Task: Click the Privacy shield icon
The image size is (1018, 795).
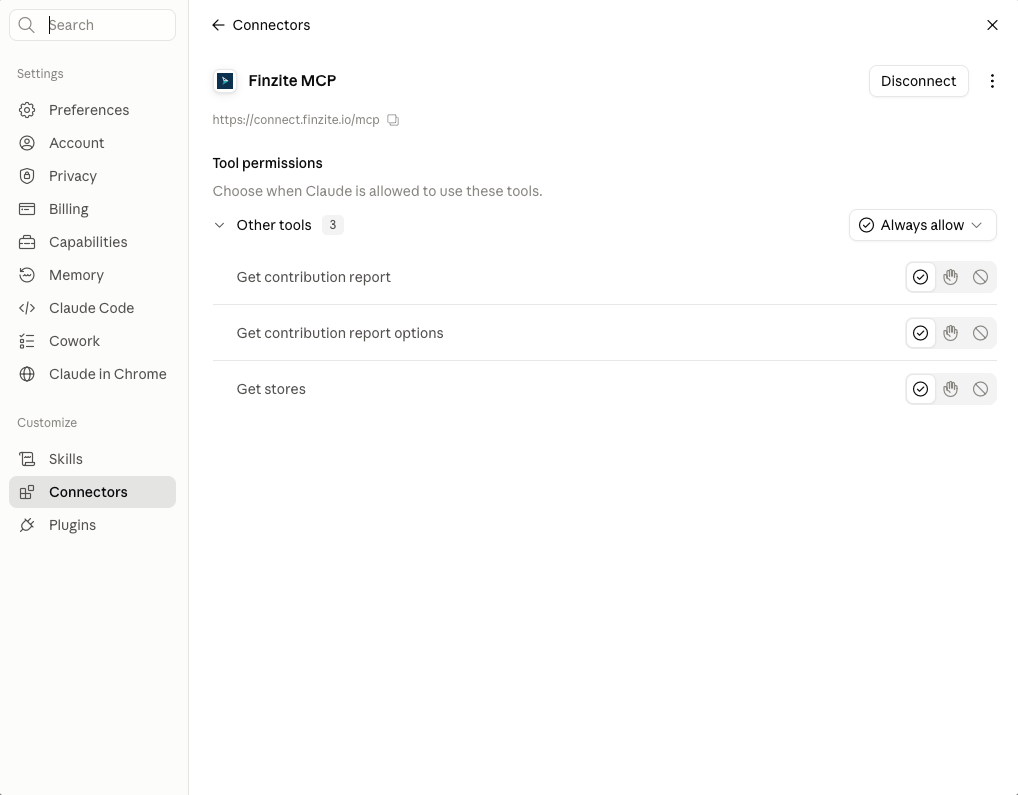Action: 27,177
